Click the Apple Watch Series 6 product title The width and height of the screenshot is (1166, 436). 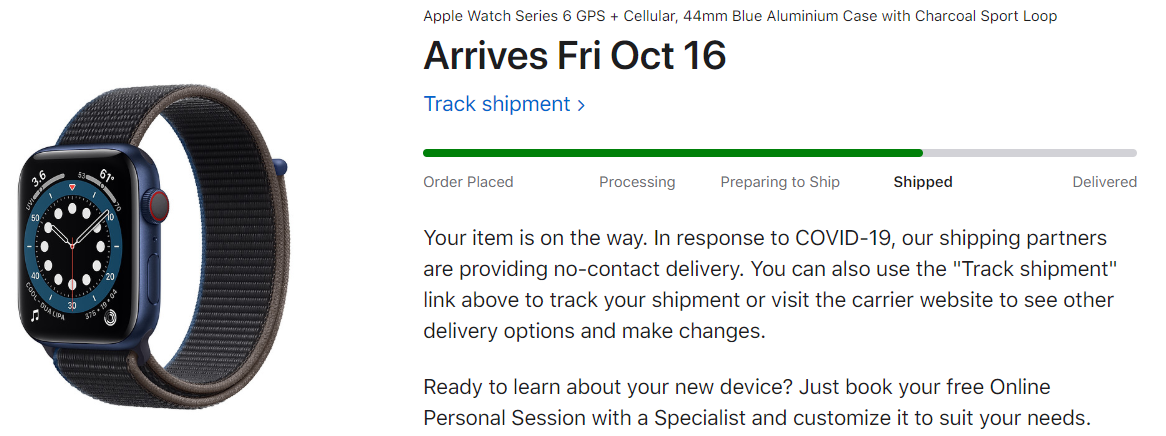coord(740,16)
